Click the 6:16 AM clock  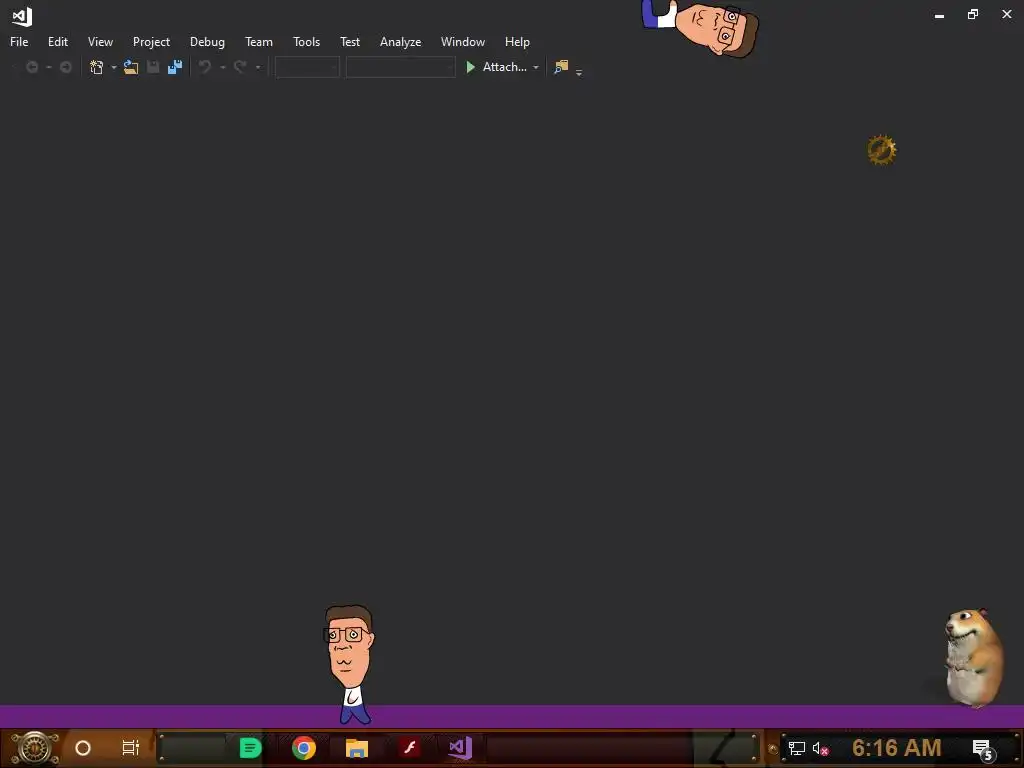pos(896,748)
